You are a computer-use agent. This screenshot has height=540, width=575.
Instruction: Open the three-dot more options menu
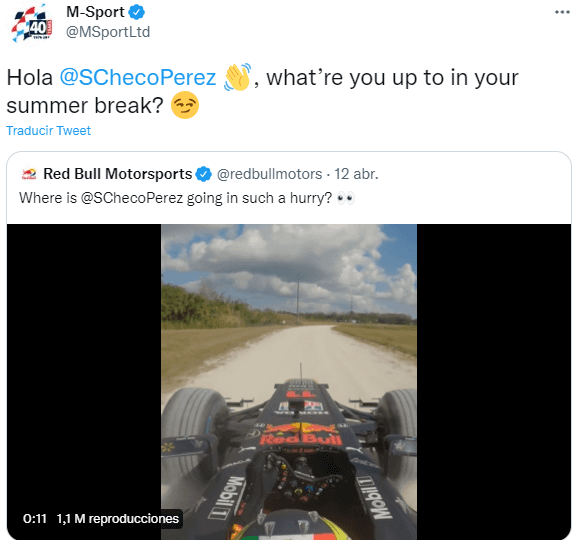point(562,12)
